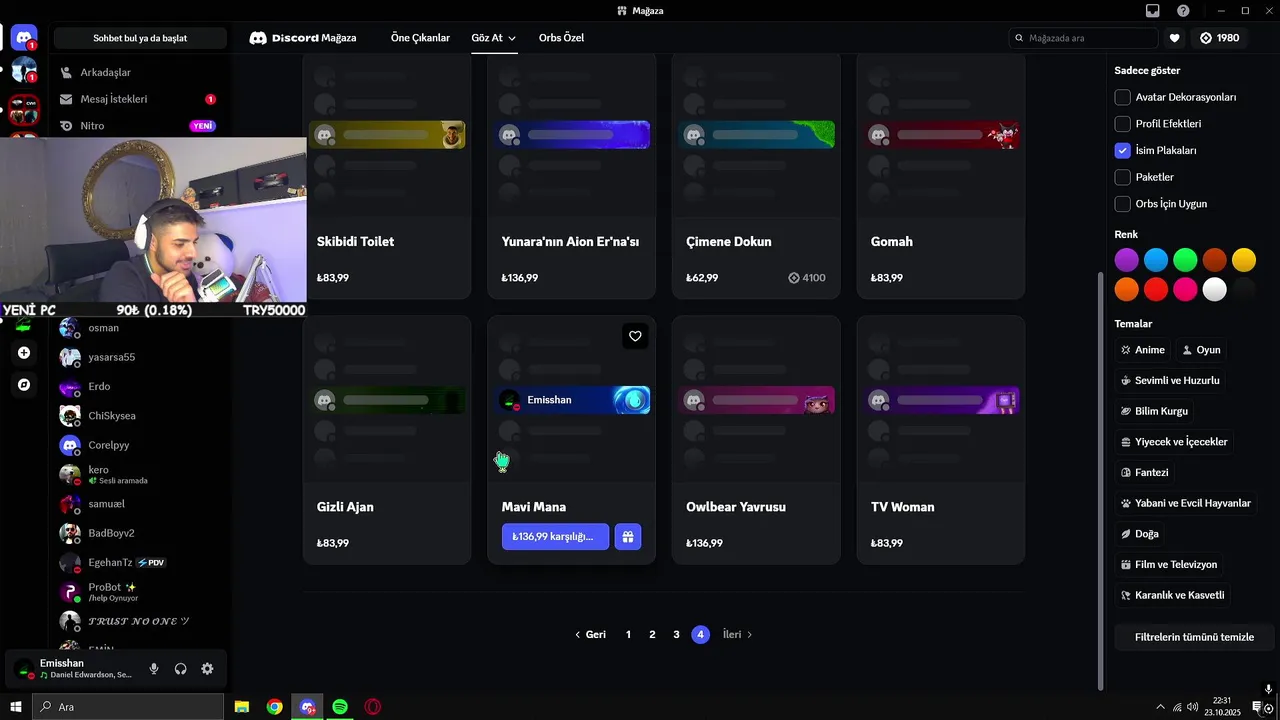Expand Göz At dropdown
Image resolution: width=1280 pixels, height=720 pixels.
point(493,38)
